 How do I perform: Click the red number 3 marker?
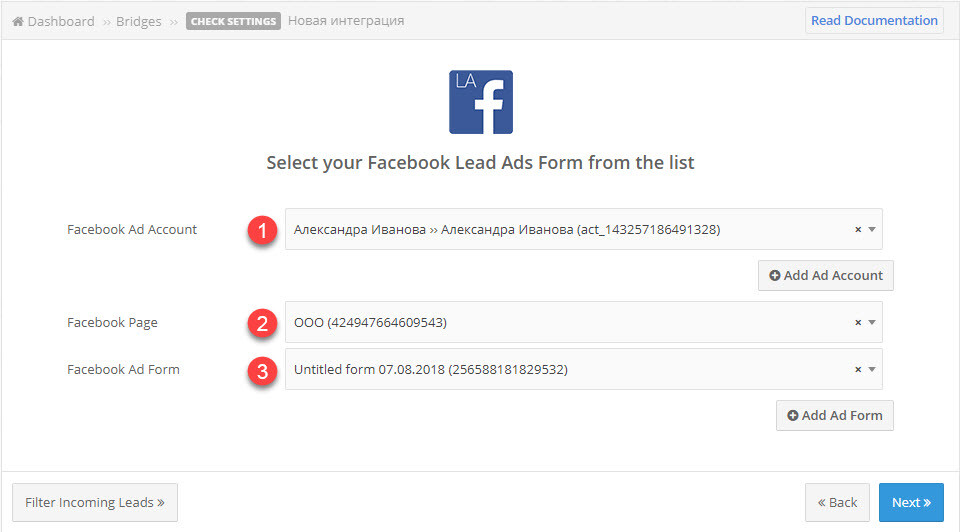pos(263,371)
